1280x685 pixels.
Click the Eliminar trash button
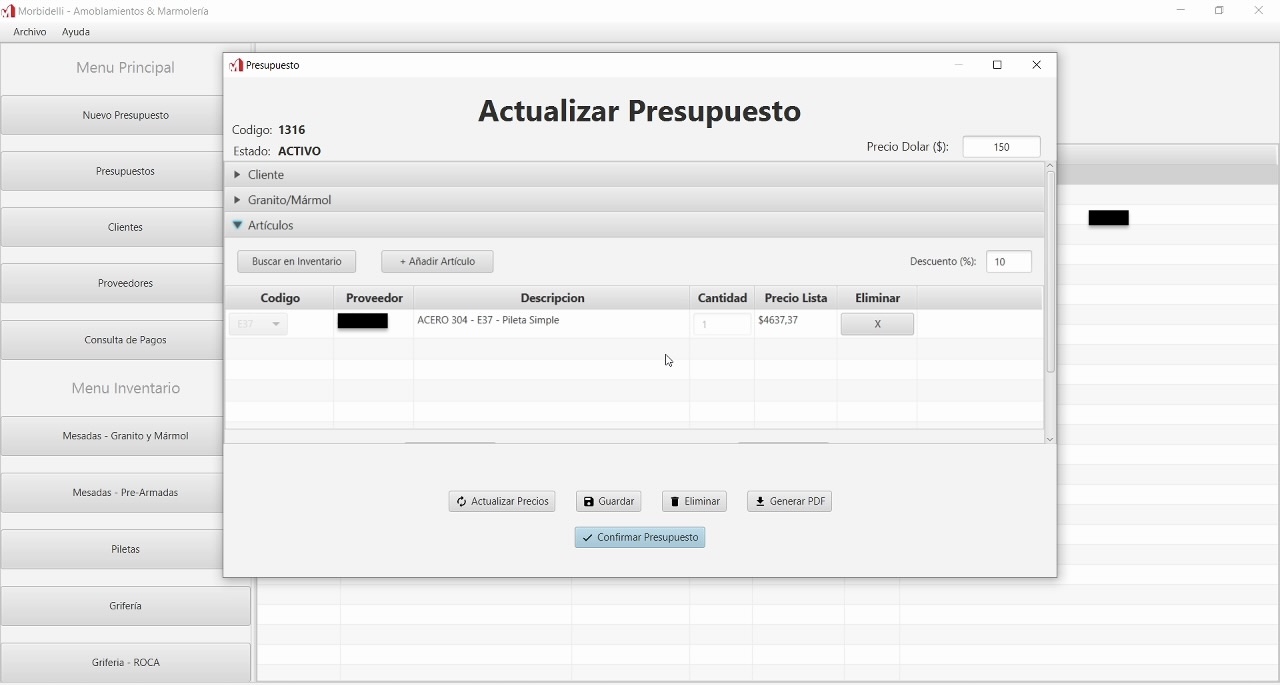[x=694, y=502]
